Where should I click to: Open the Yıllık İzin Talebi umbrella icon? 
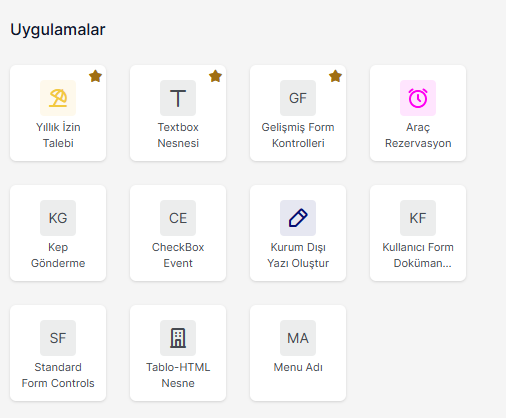click(x=58, y=98)
